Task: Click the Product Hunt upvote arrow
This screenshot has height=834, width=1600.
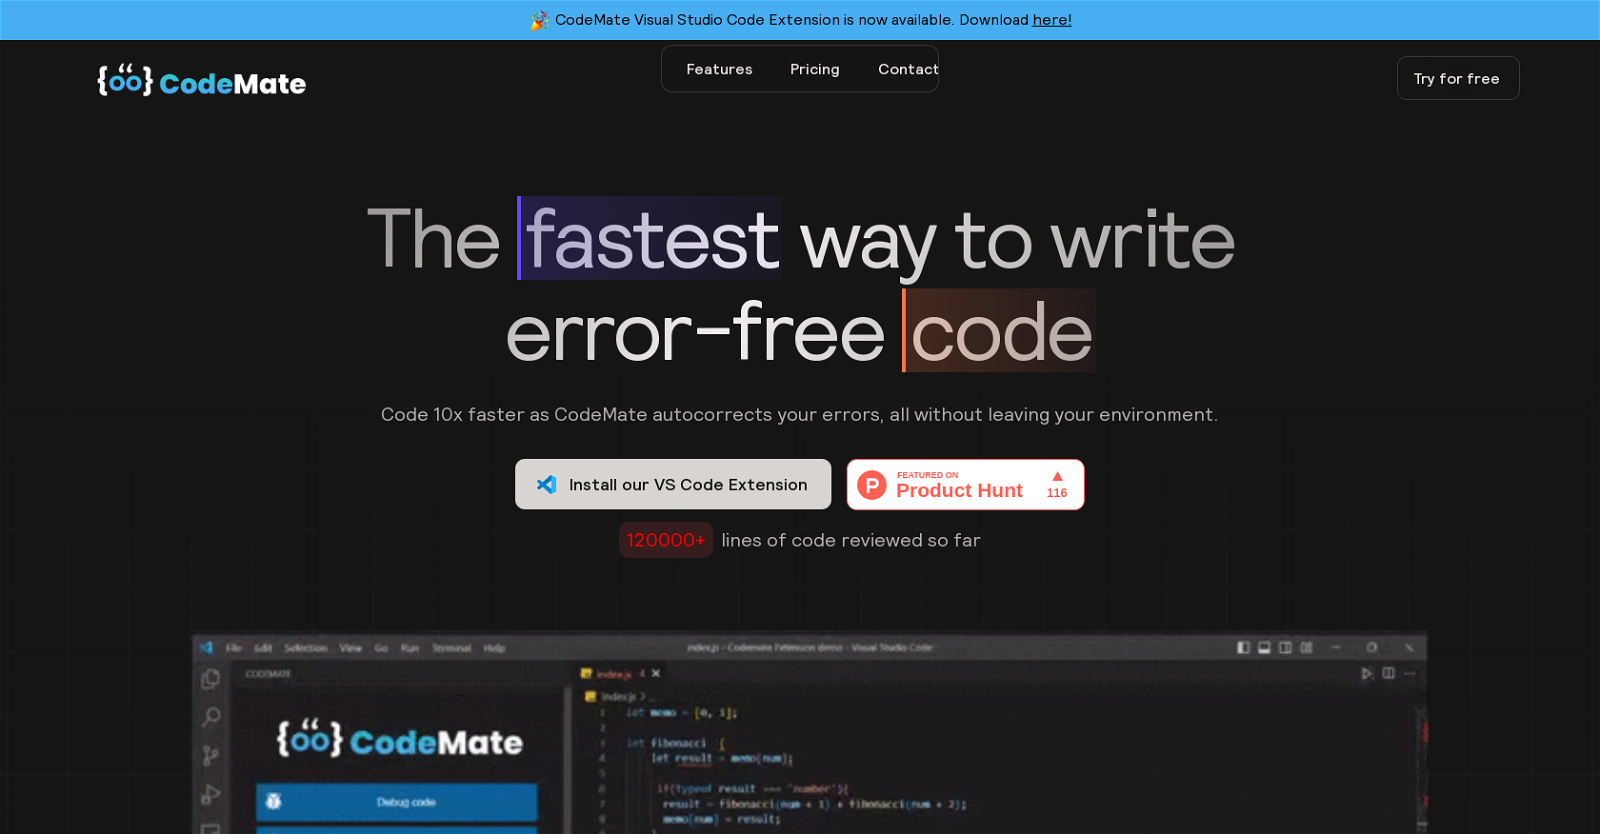Action: coord(1057,476)
